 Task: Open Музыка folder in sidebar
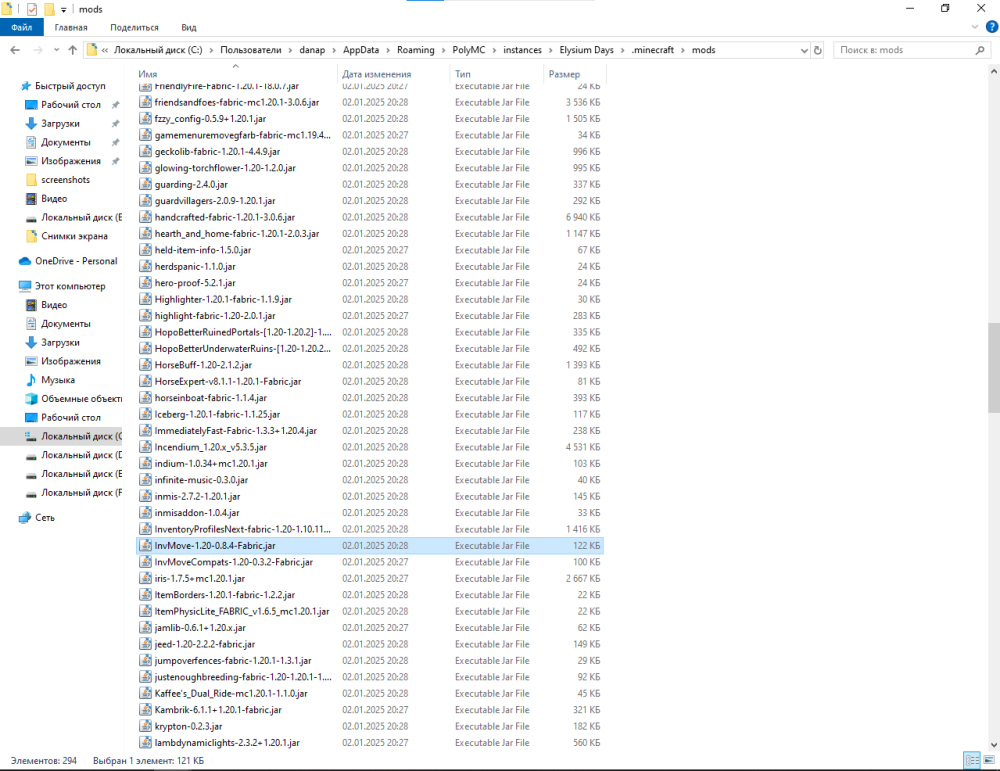coord(50,379)
